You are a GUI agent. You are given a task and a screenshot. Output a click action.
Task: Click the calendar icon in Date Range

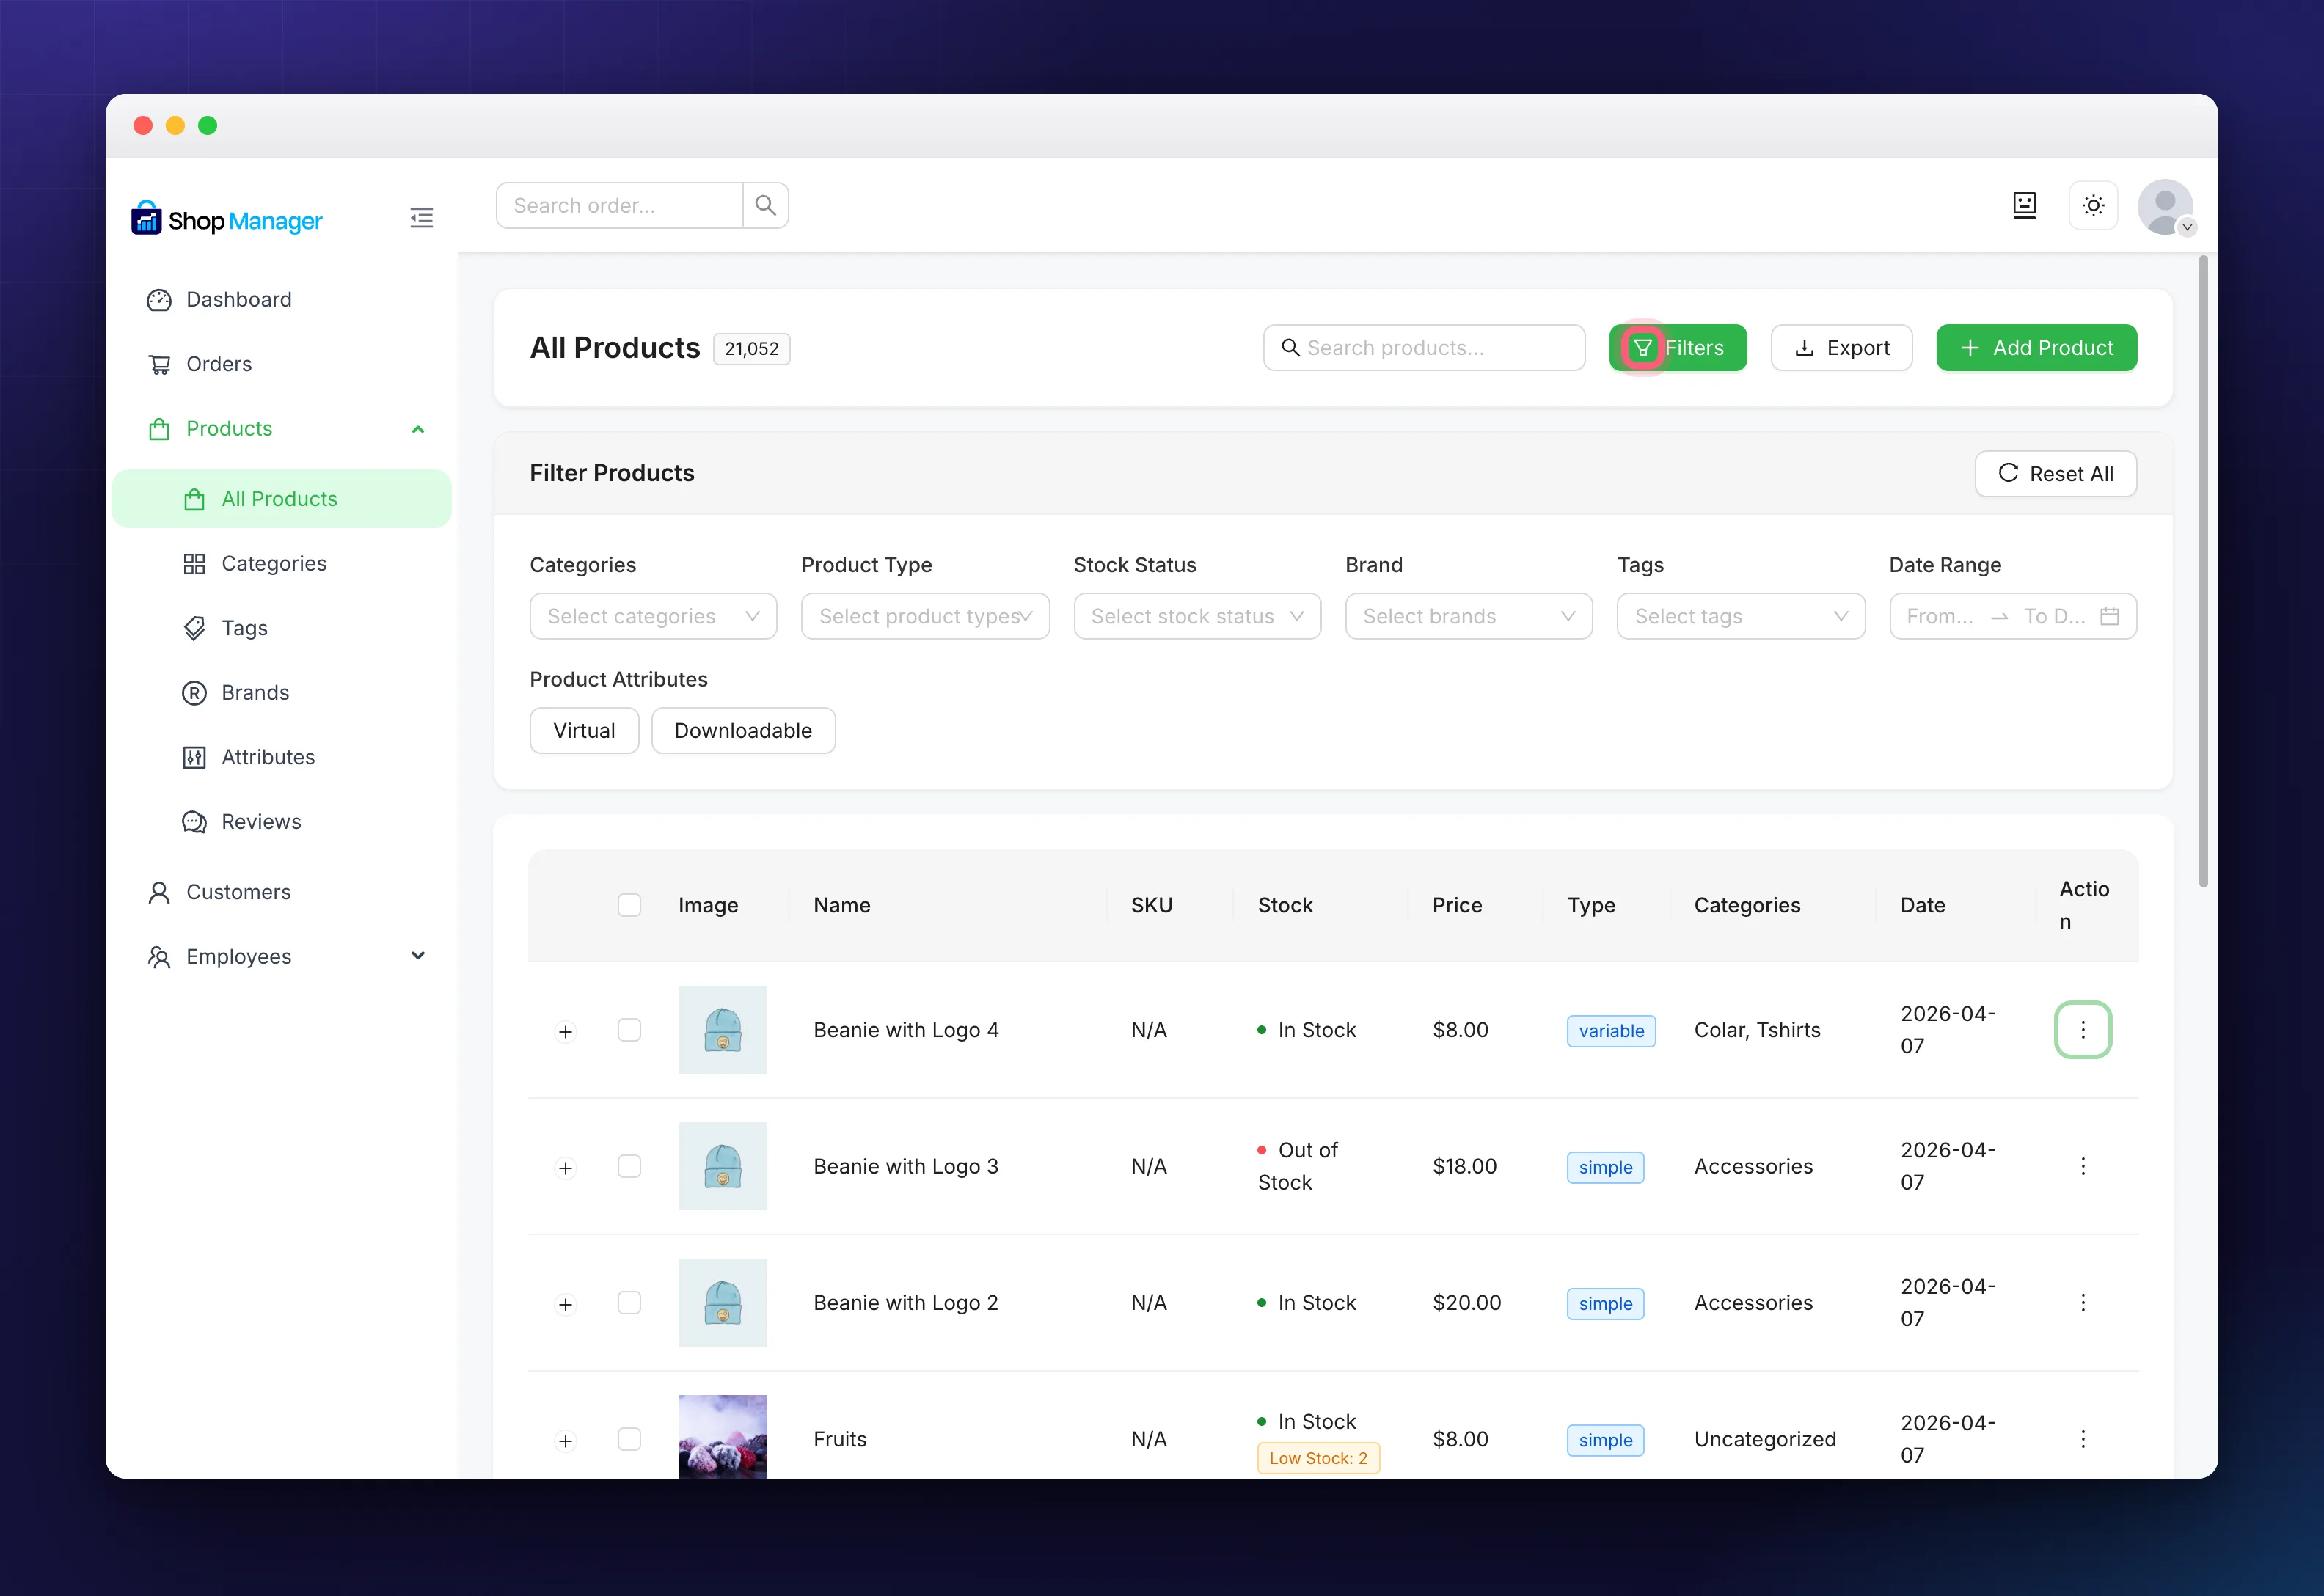coord(2109,616)
